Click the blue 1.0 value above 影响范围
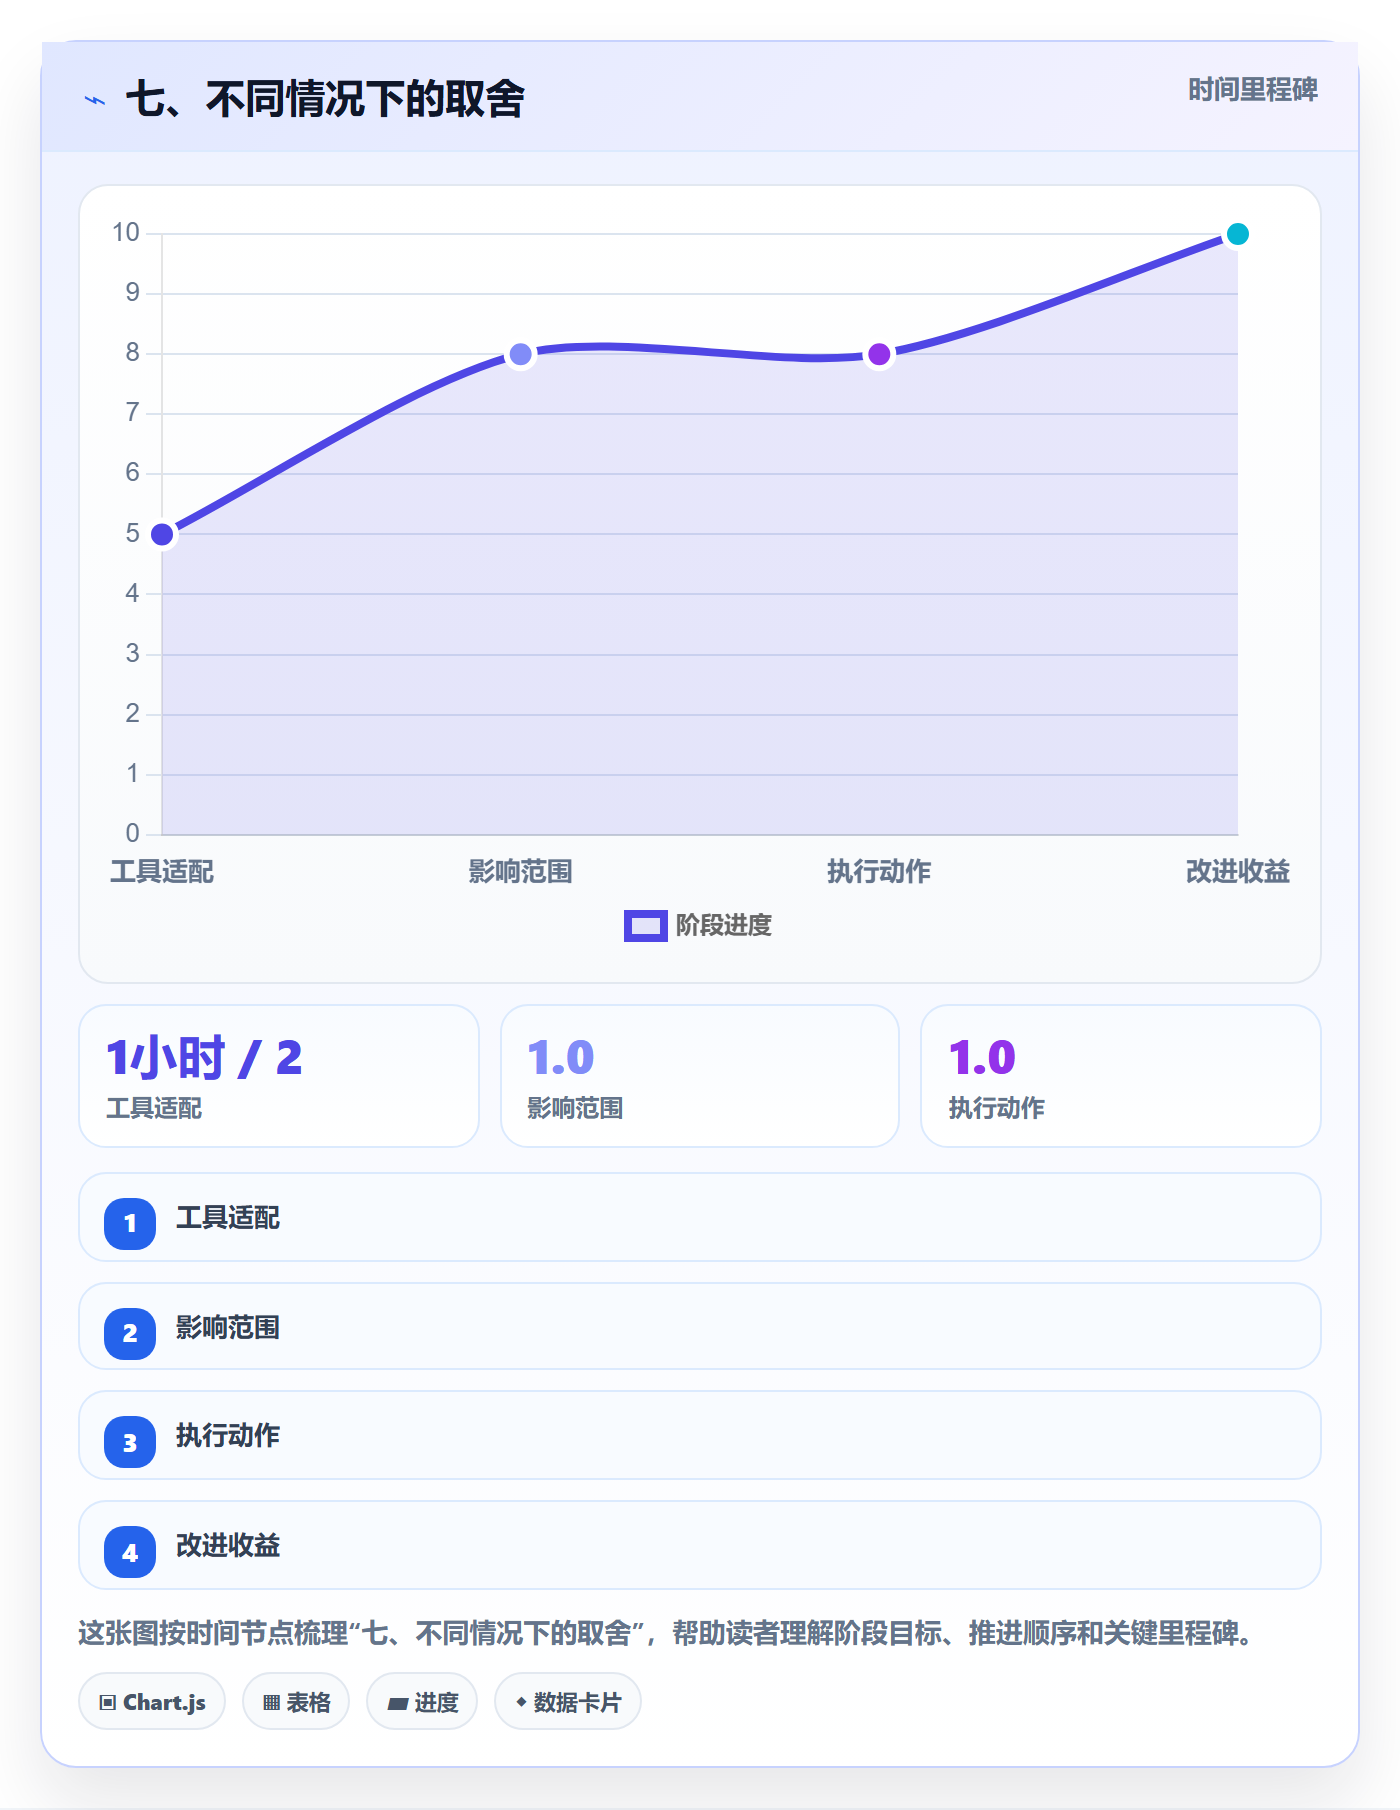 [561, 1058]
